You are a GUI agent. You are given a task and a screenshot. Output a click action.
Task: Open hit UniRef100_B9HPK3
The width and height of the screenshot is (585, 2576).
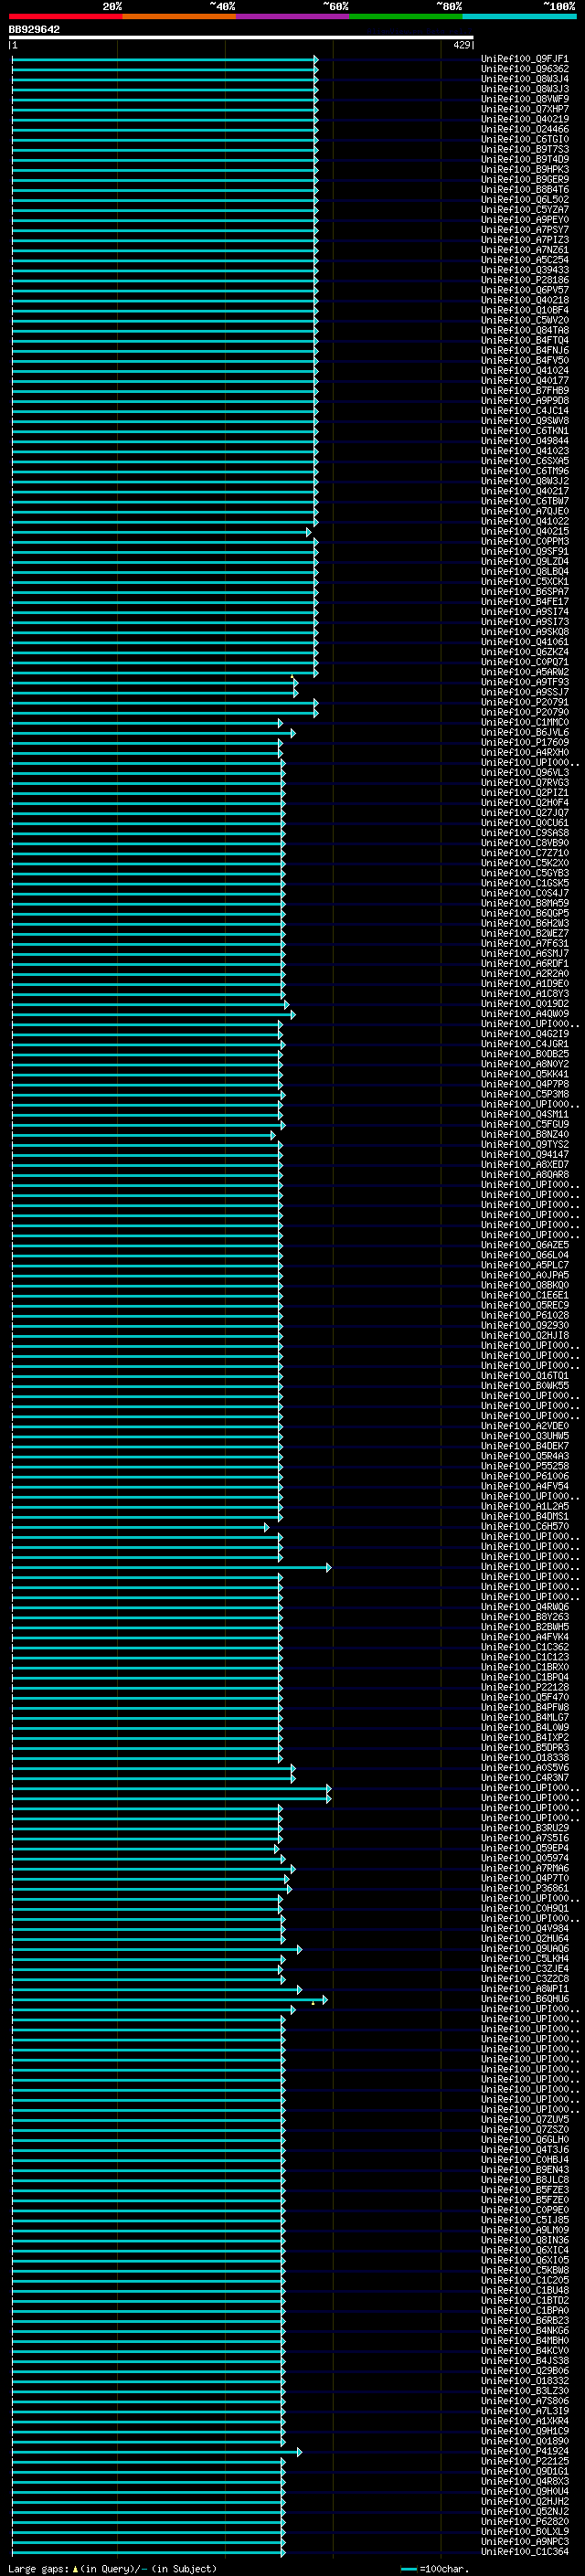pyautogui.click(x=525, y=169)
